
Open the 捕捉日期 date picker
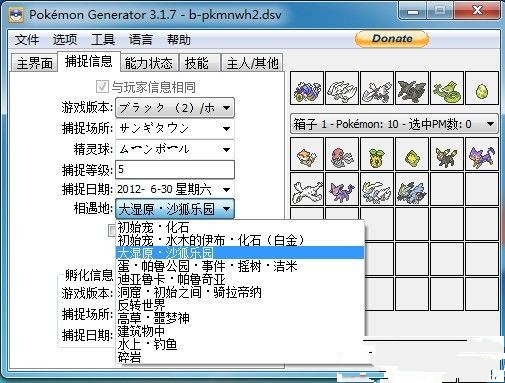click(x=175, y=189)
